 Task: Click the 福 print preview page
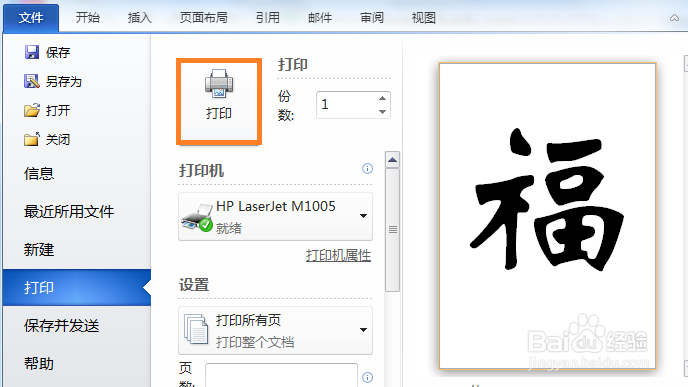click(547, 216)
